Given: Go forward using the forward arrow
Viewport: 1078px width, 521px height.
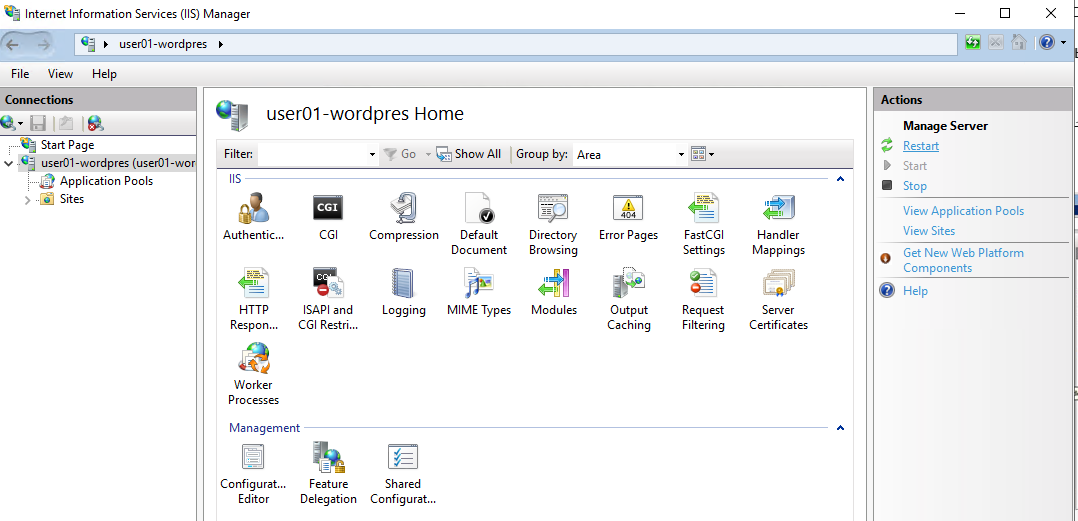Looking at the screenshot, I should pyautogui.click(x=43, y=45).
